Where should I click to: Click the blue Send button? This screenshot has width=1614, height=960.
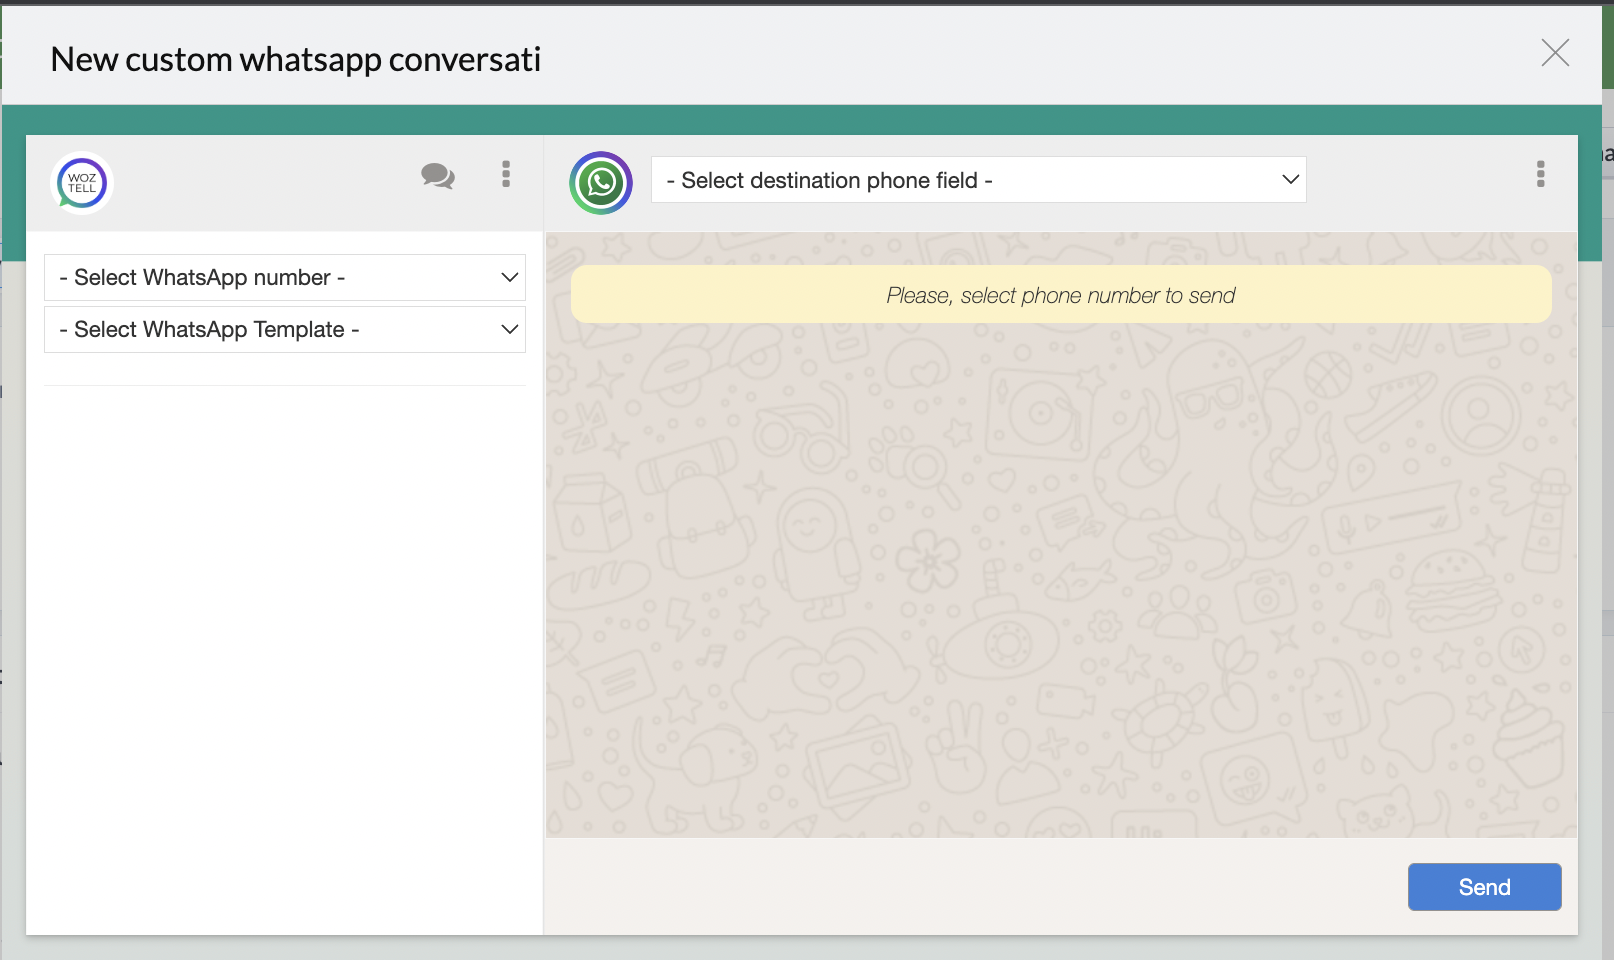(x=1485, y=887)
